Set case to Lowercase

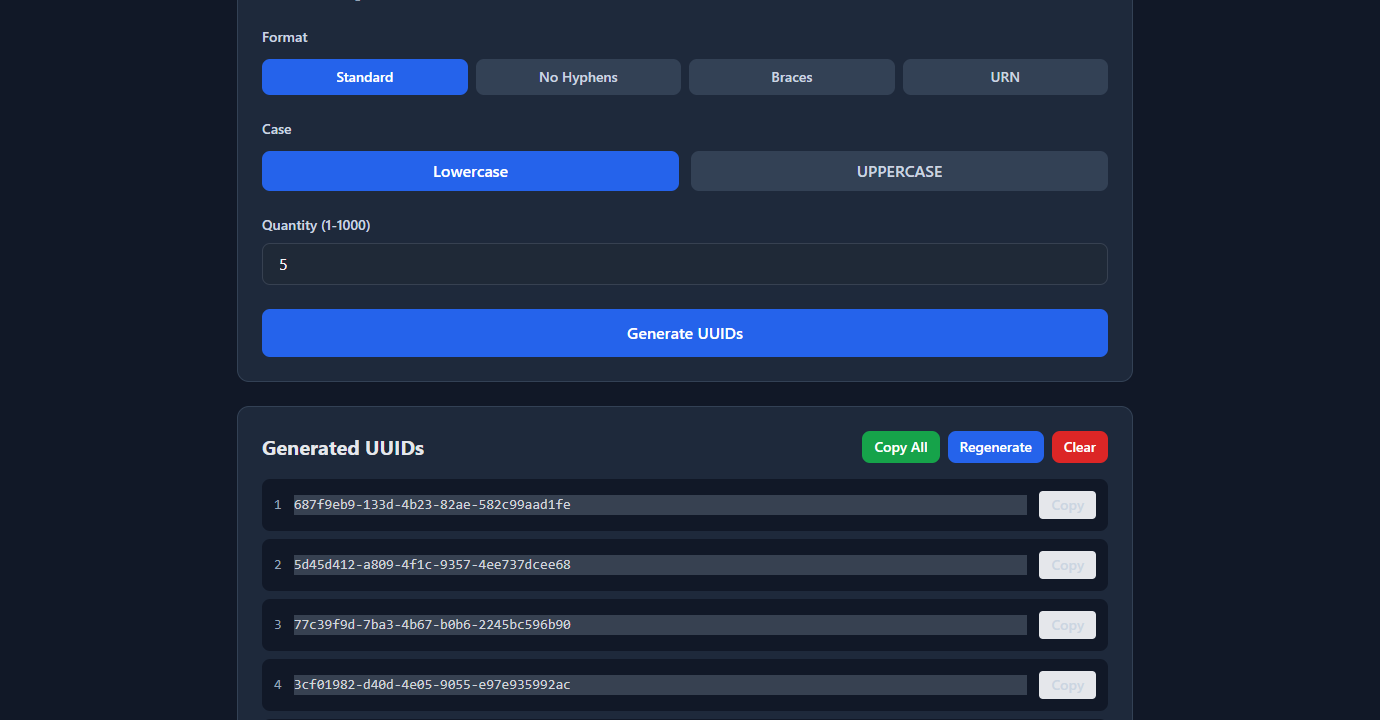pyautogui.click(x=470, y=171)
